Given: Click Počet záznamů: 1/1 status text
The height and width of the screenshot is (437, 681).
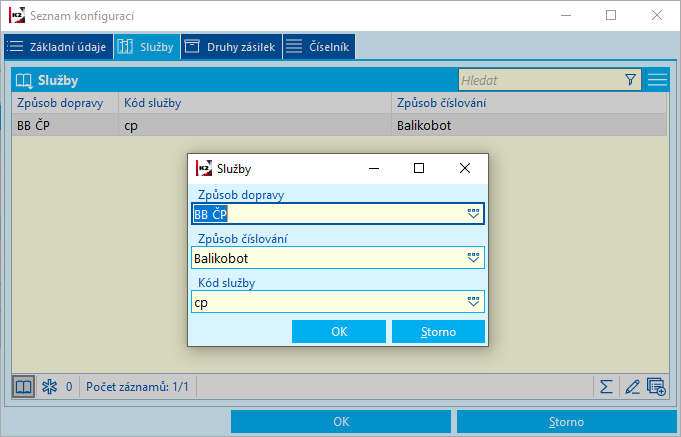Looking at the screenshot, I should 137,387.
